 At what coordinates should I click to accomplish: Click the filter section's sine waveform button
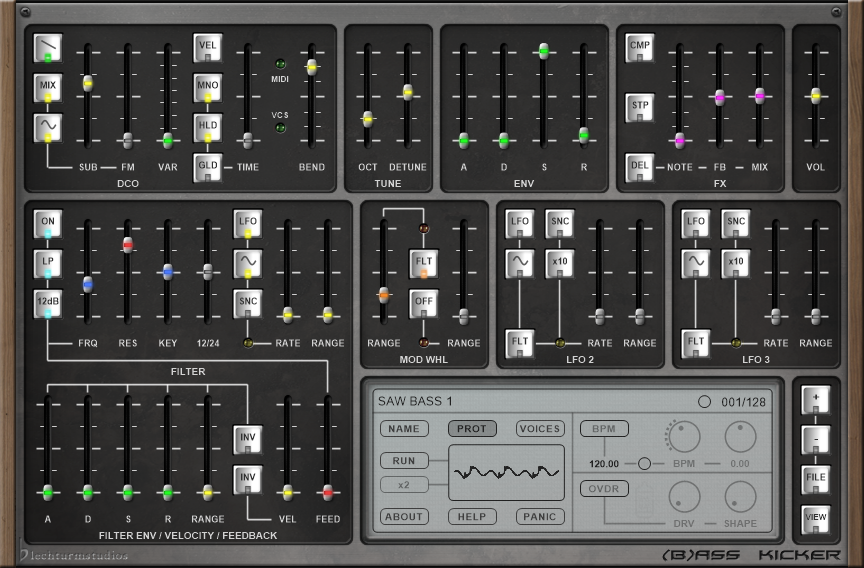247,263
